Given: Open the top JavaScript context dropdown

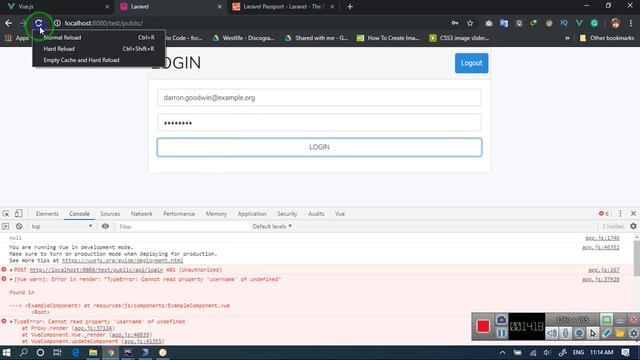Looking at the screenshot, I should (x=62, y=227).
